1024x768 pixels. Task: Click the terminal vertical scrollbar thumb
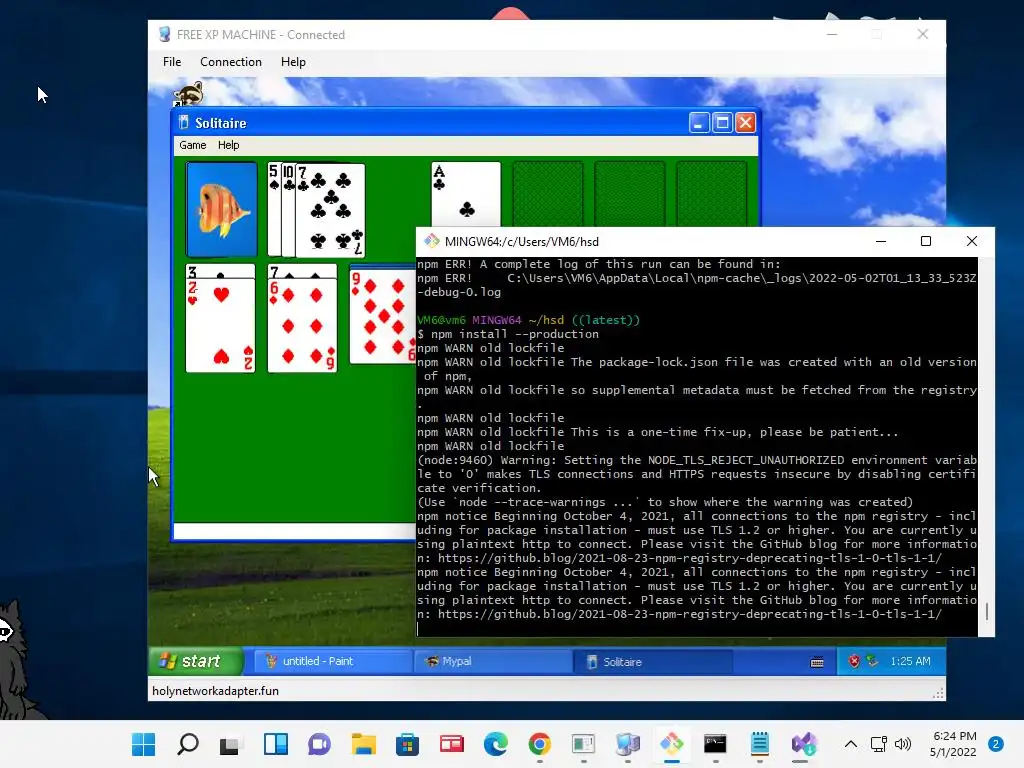pos(986,611)
